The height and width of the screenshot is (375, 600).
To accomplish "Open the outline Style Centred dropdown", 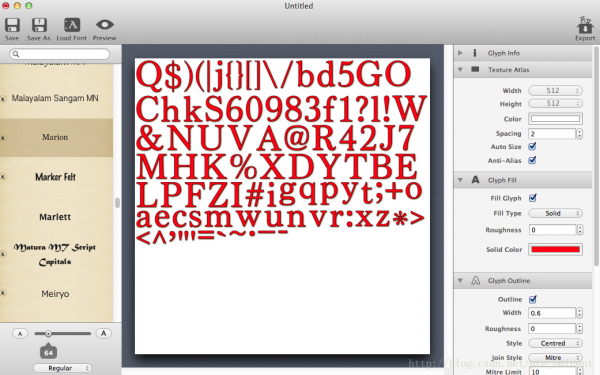I will (x=555, y=343).
